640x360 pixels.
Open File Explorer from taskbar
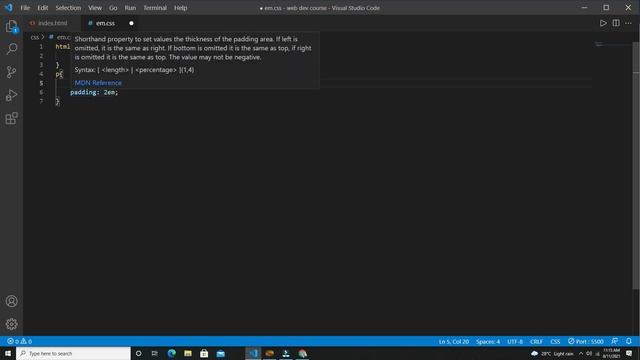pyautogui.click(x=188, y=353)
